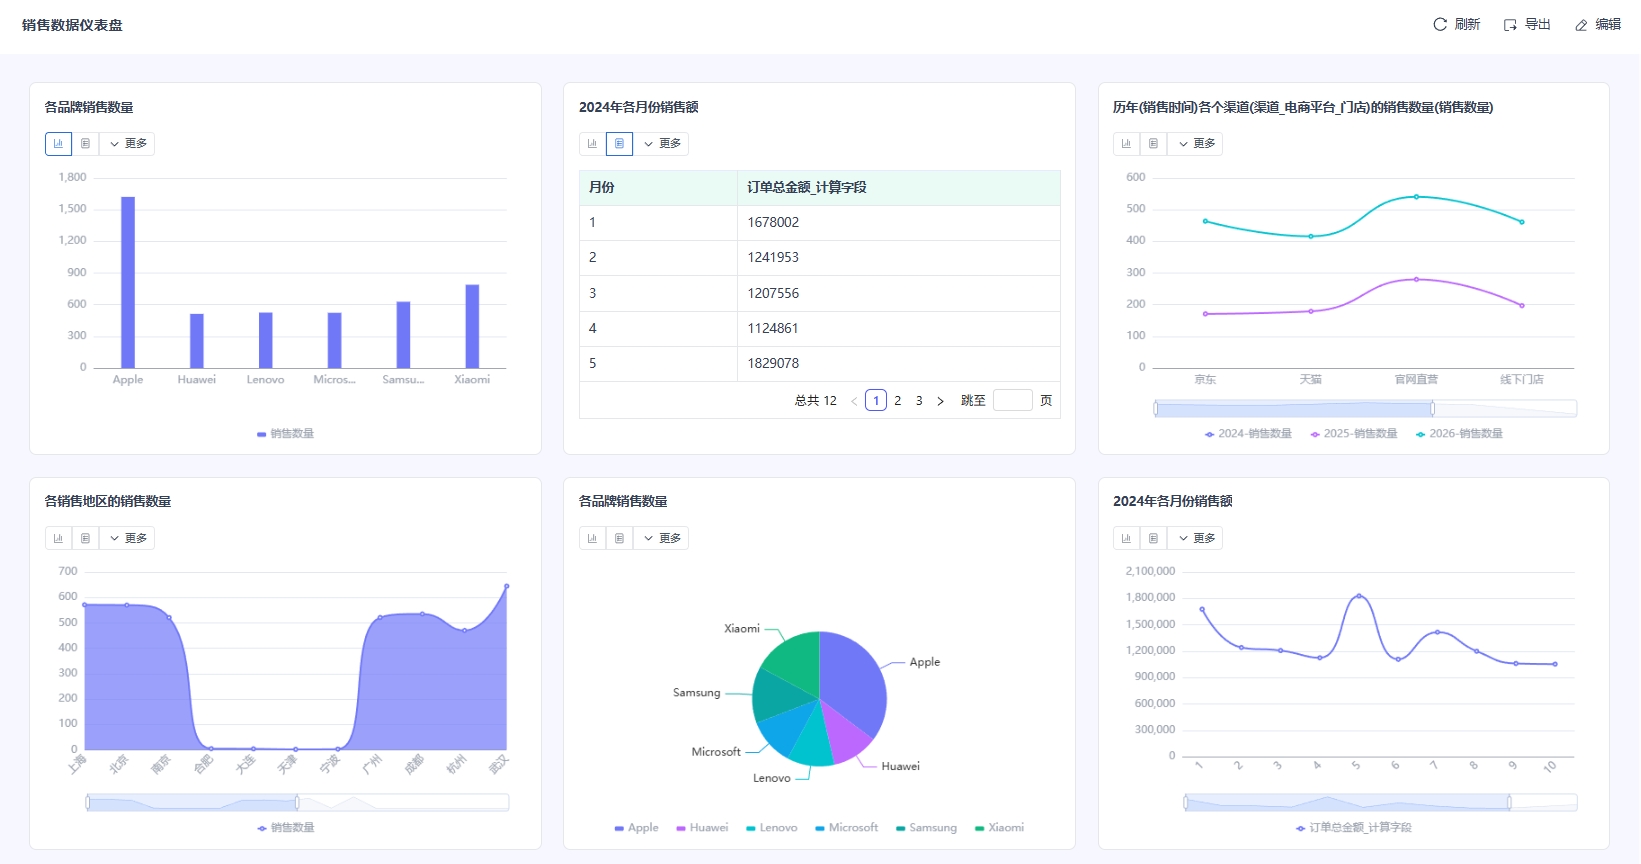The height and width of the screenshot is (864, 1641).
Task: Click next page arrow in table pagination
Action: coord(940,401)
